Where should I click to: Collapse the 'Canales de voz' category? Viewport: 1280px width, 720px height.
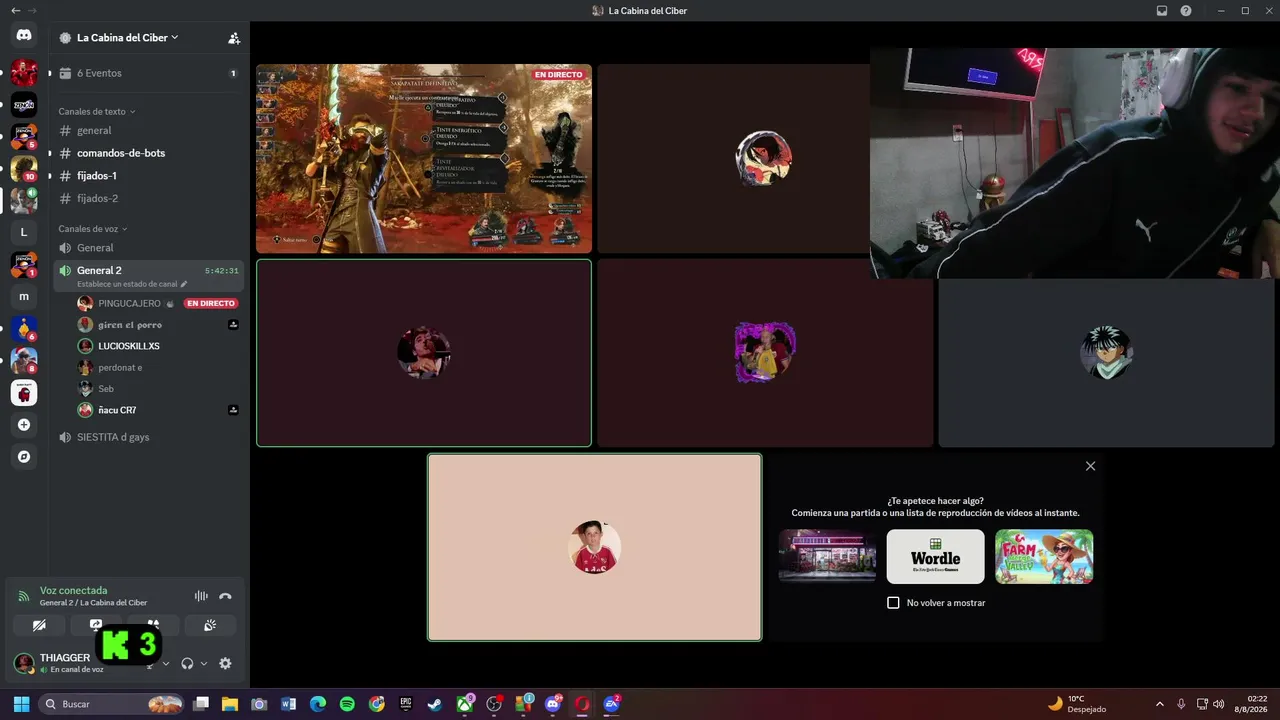coord(93,229)
